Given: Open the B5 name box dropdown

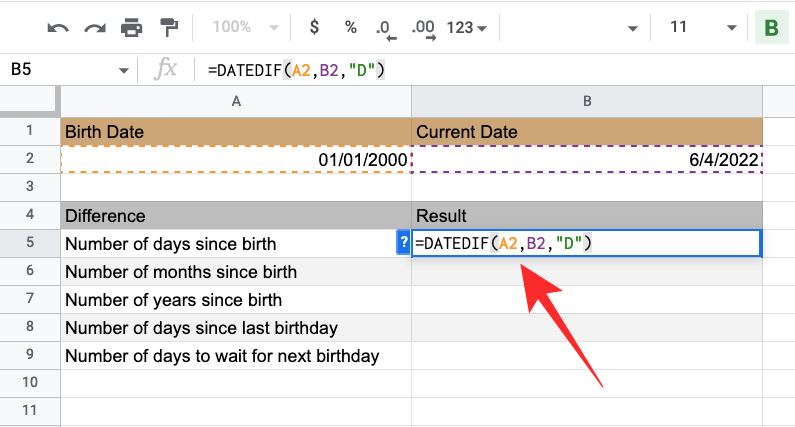Looking at the screenshot, I should pyautogui.click(x=124, y=70).
